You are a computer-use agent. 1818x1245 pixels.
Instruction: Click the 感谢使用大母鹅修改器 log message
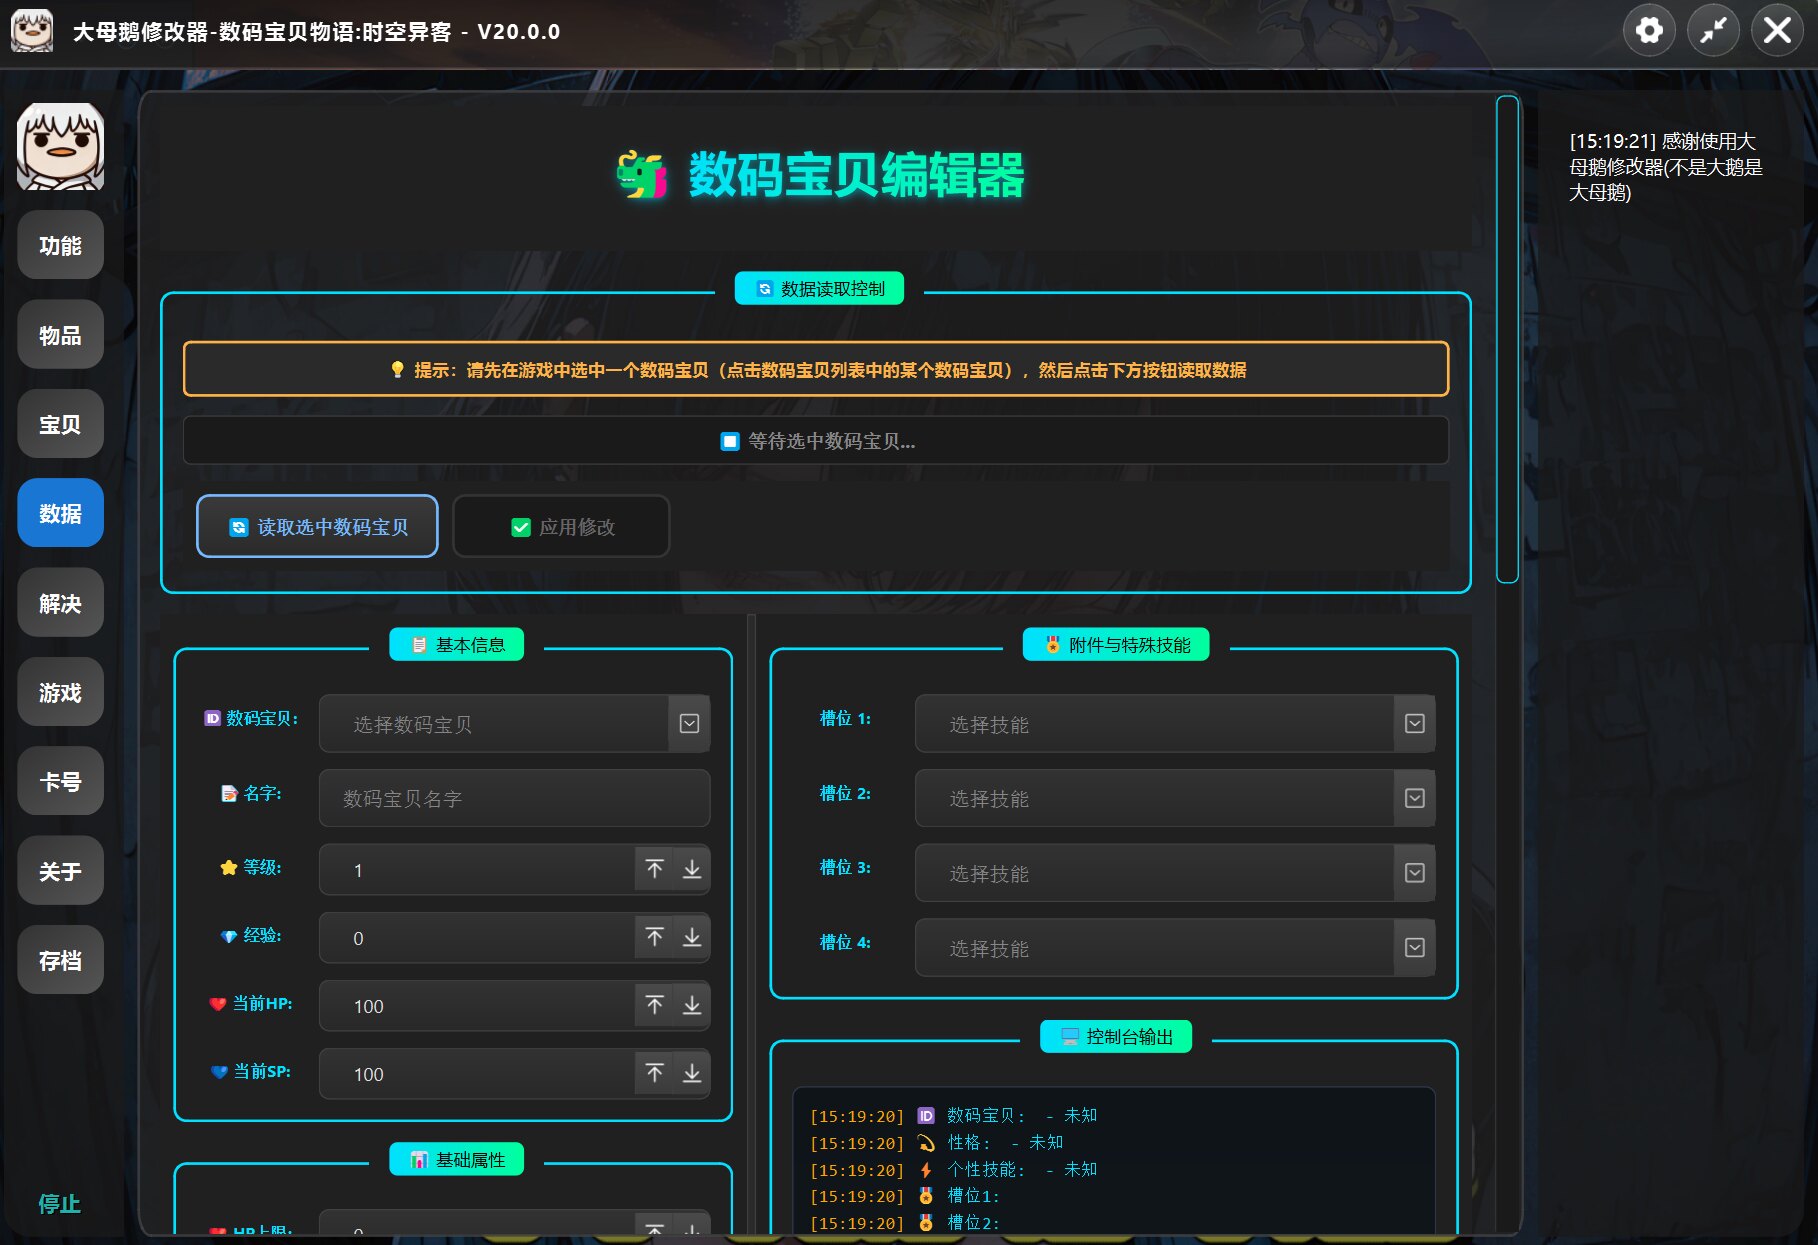[x=1666, y=166]
